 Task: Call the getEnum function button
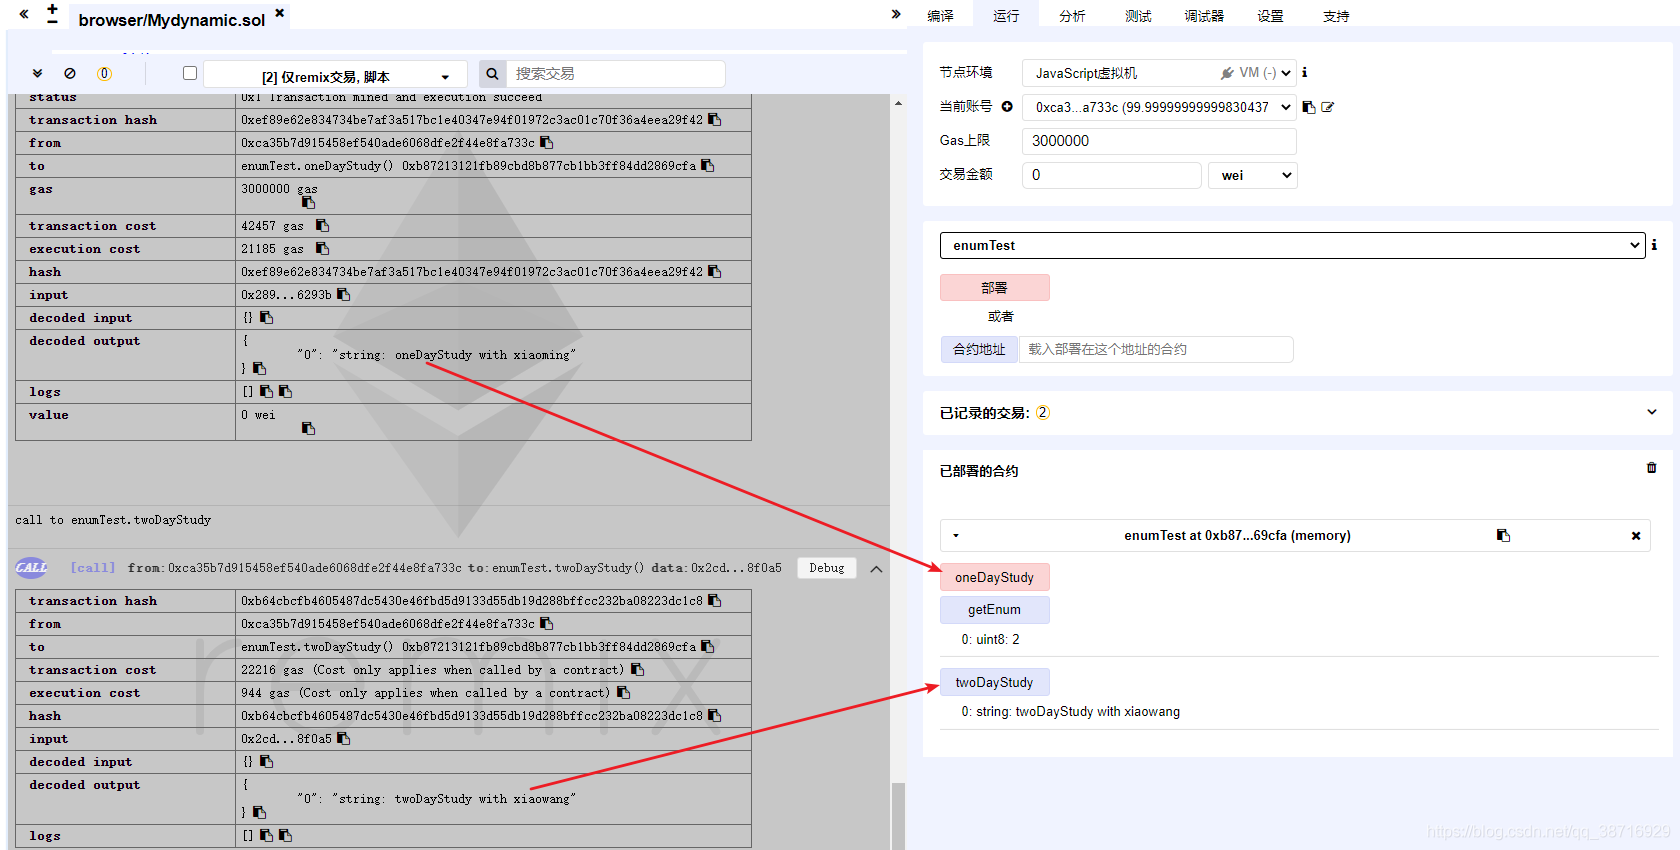pos(995,609)
